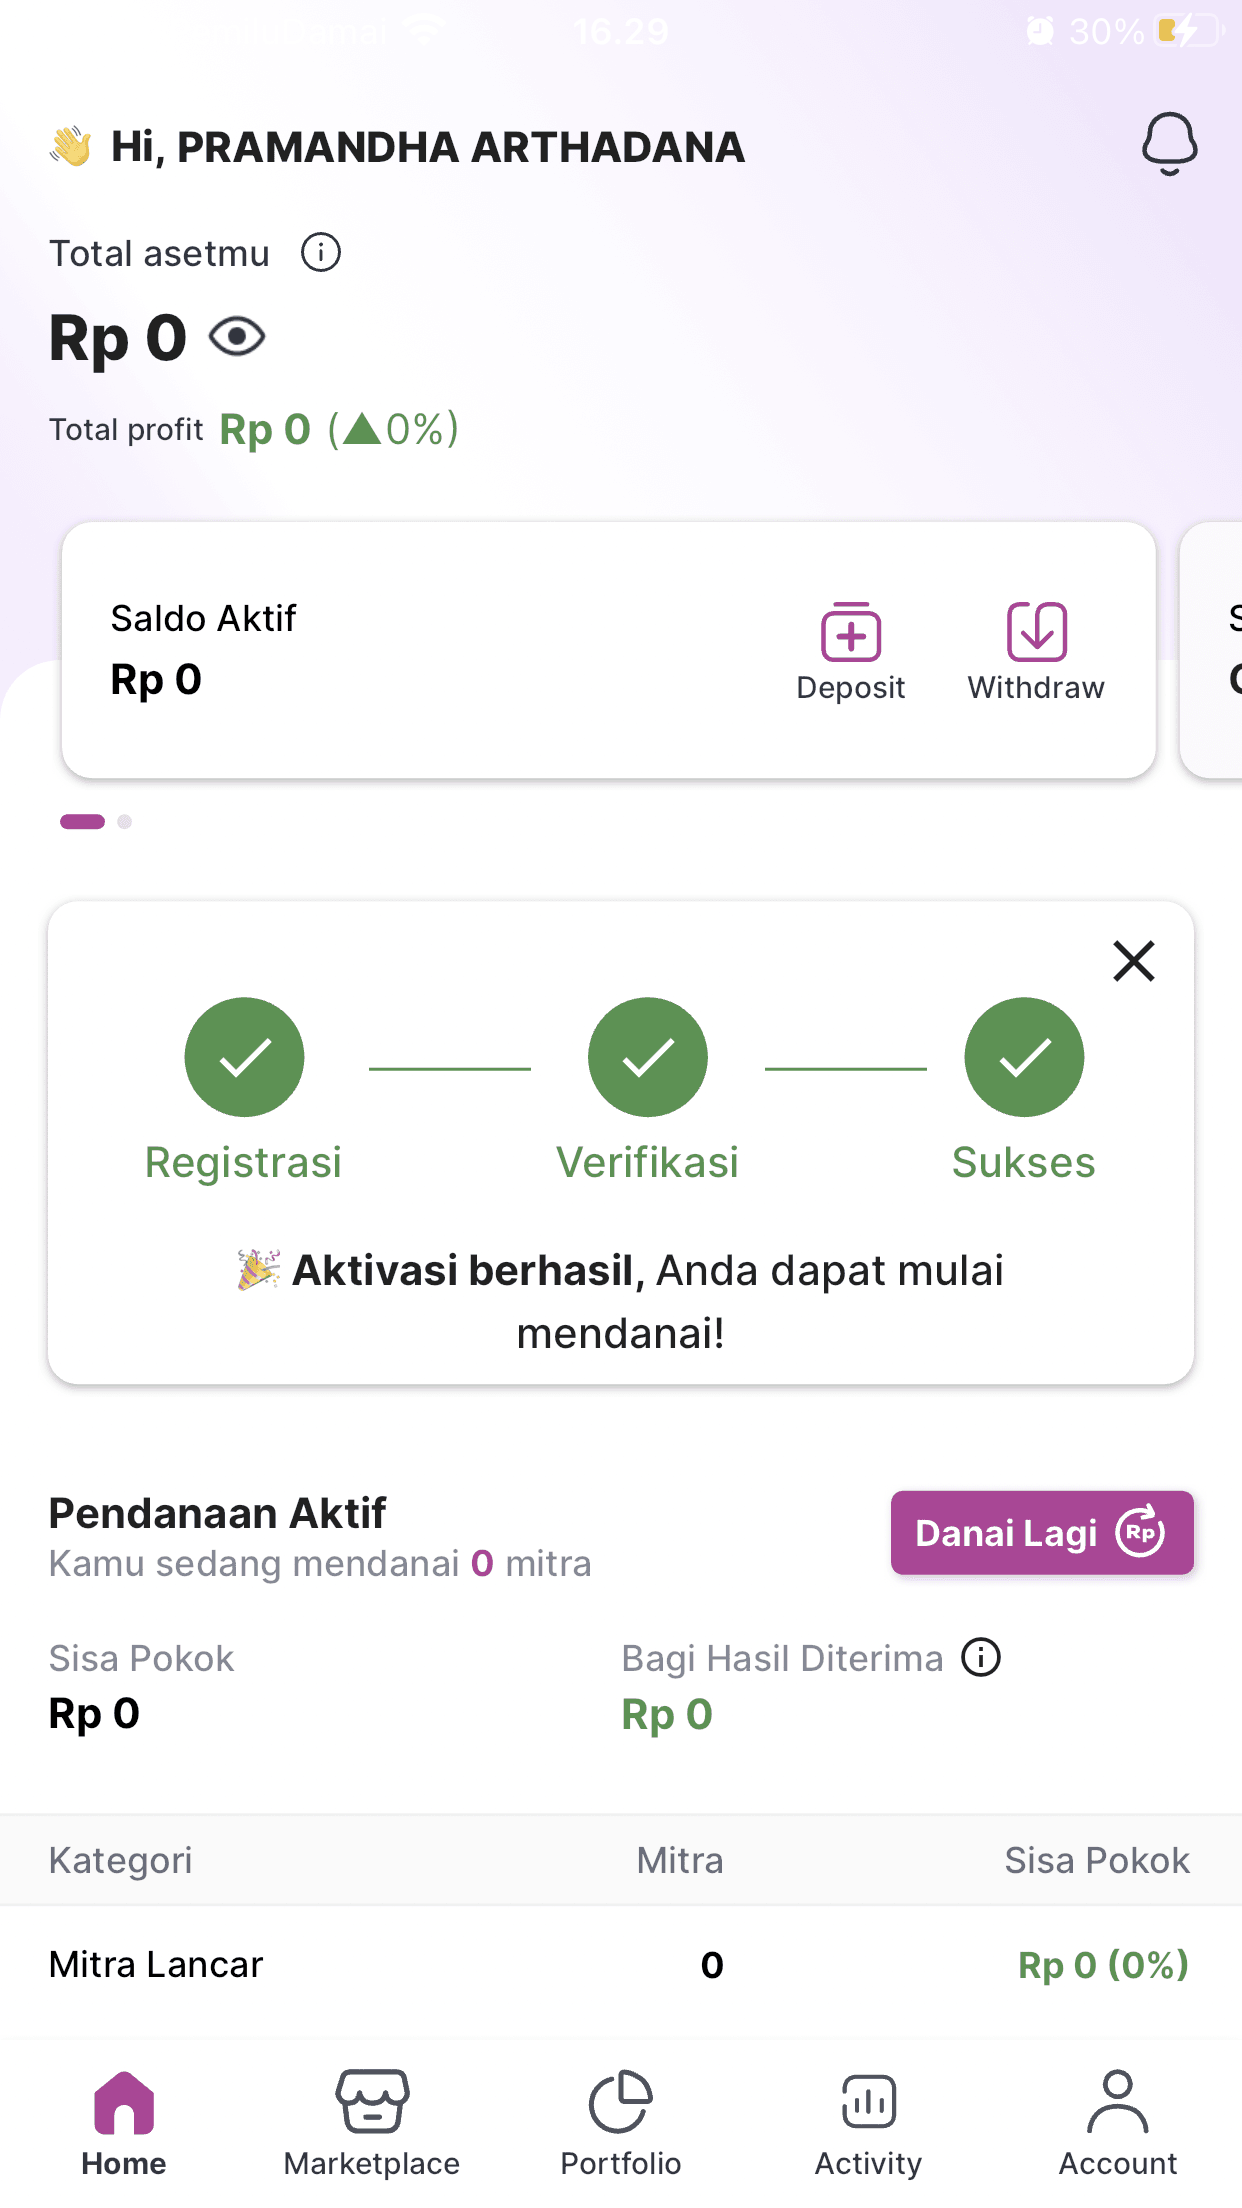Tap the Verifikasi completed checkmark

[x=648, y=1057]
